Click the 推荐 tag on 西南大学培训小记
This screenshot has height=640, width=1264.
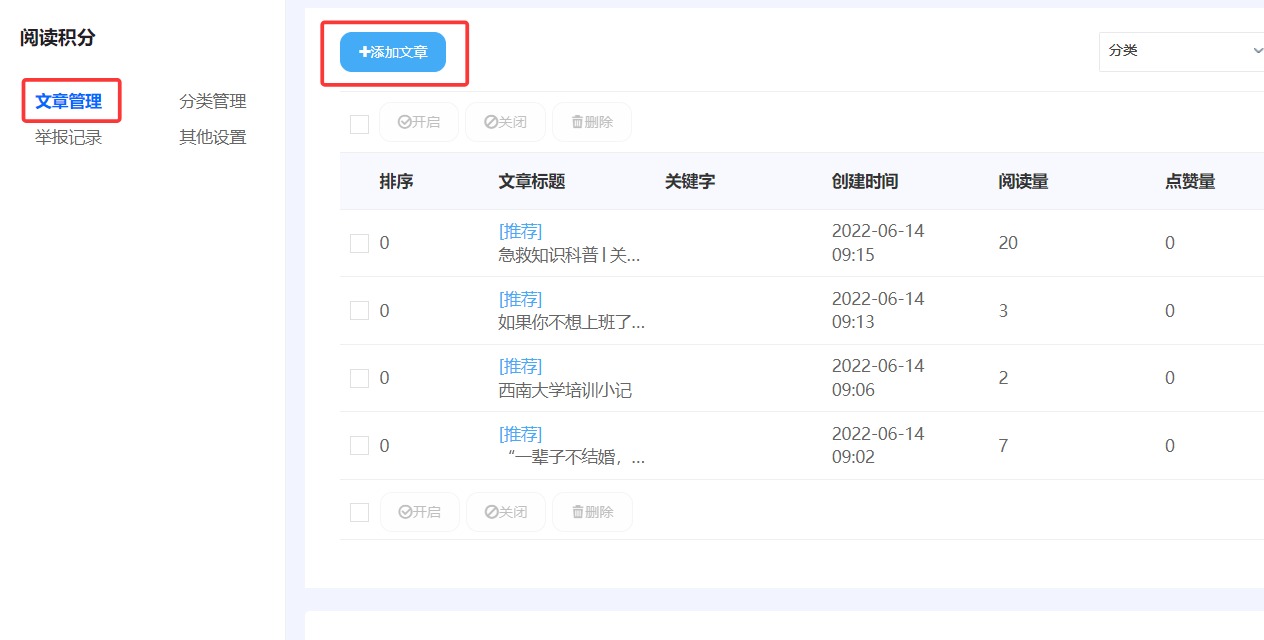520,366
